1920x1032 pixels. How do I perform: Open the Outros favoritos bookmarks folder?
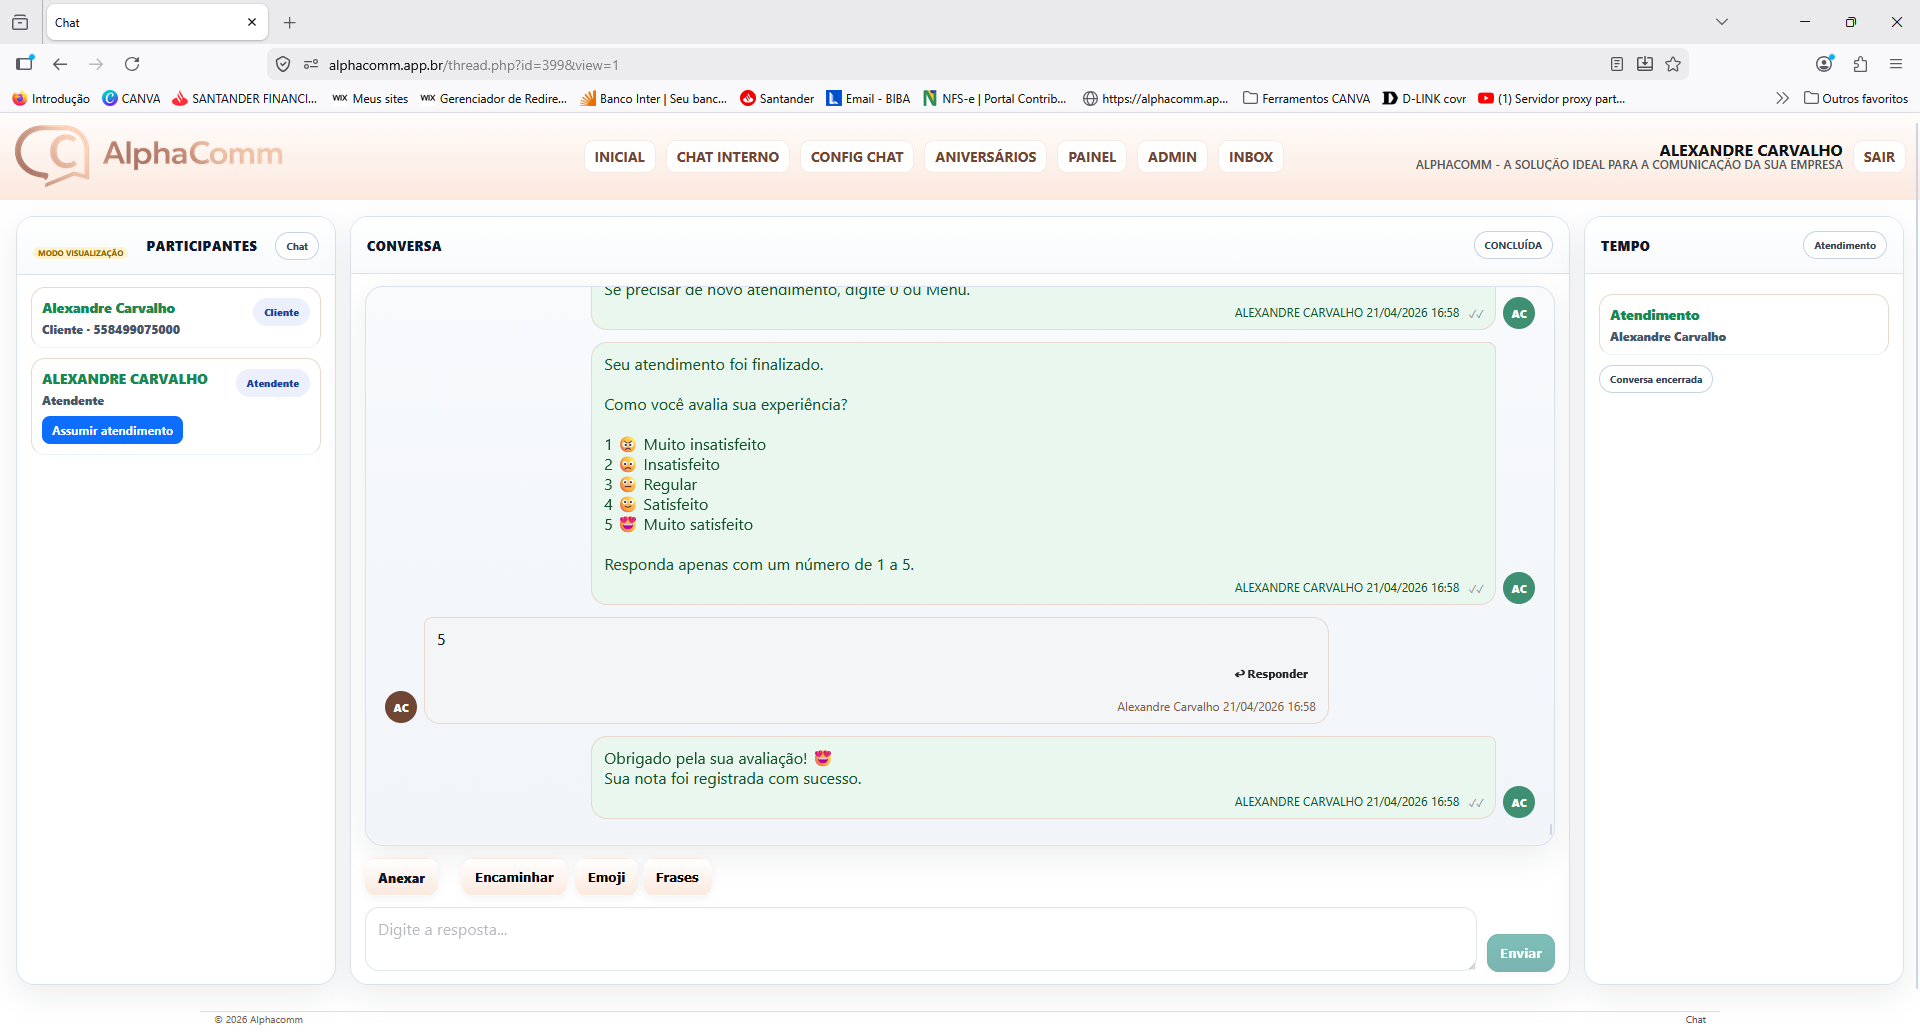1856,98
